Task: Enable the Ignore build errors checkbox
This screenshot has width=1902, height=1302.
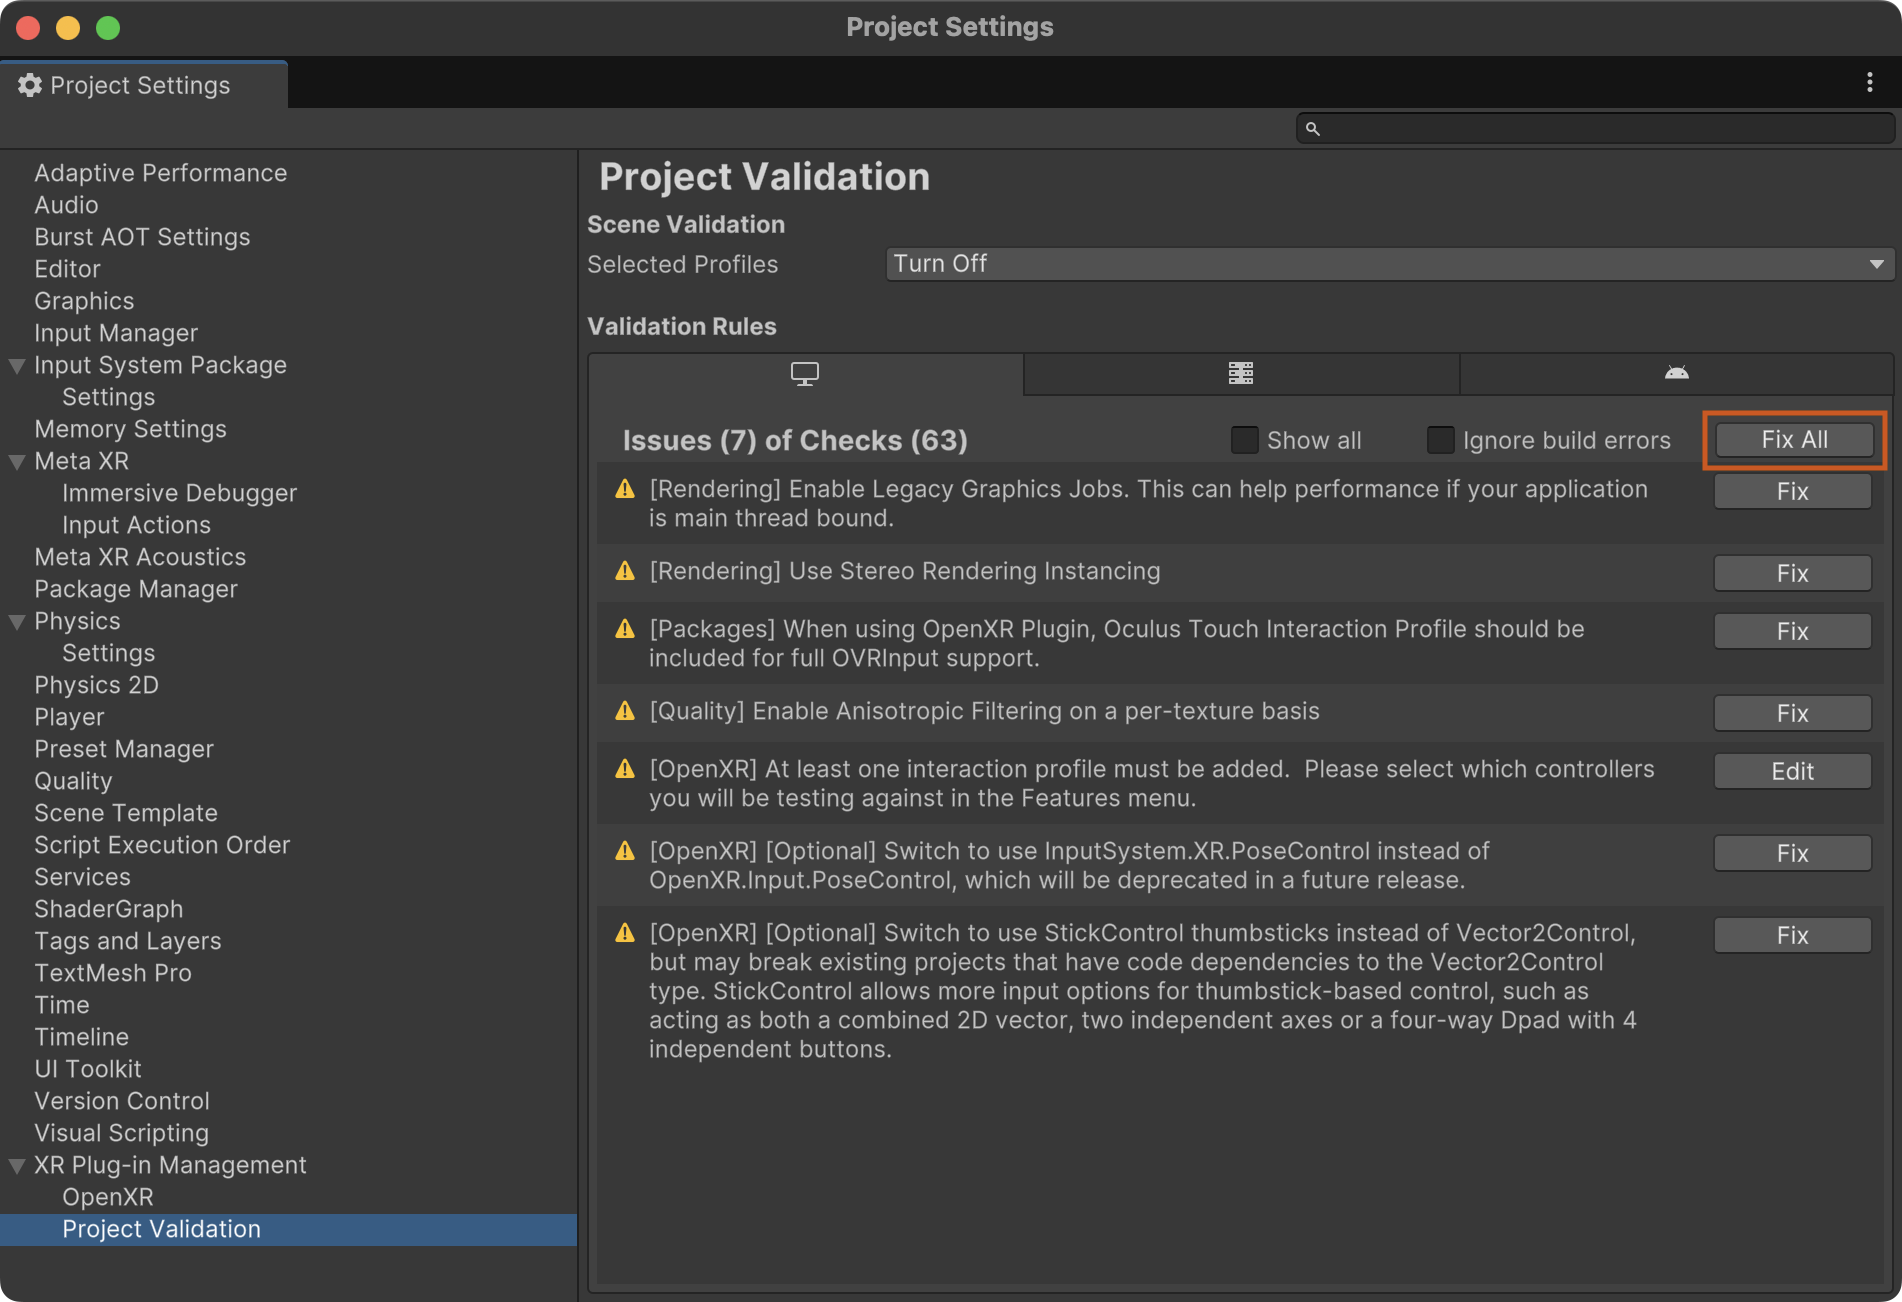Action: [1440, 439]
